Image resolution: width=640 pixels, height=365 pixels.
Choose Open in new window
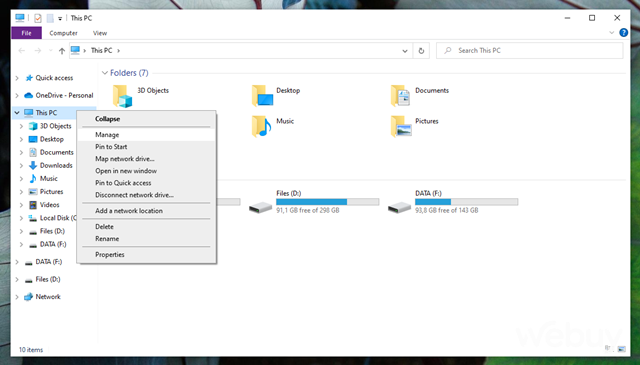(x=147, y=171)
